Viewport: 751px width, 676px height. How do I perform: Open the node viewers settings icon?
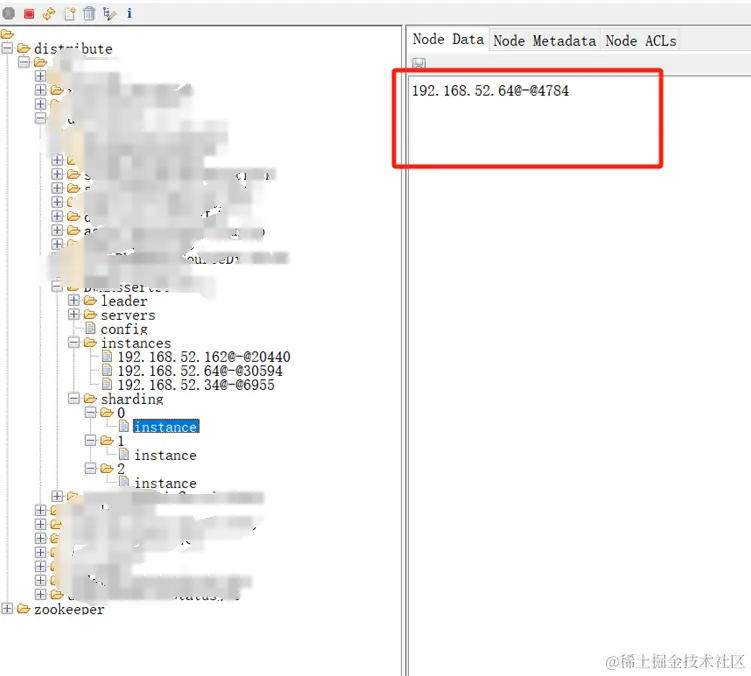pos(110,14)
